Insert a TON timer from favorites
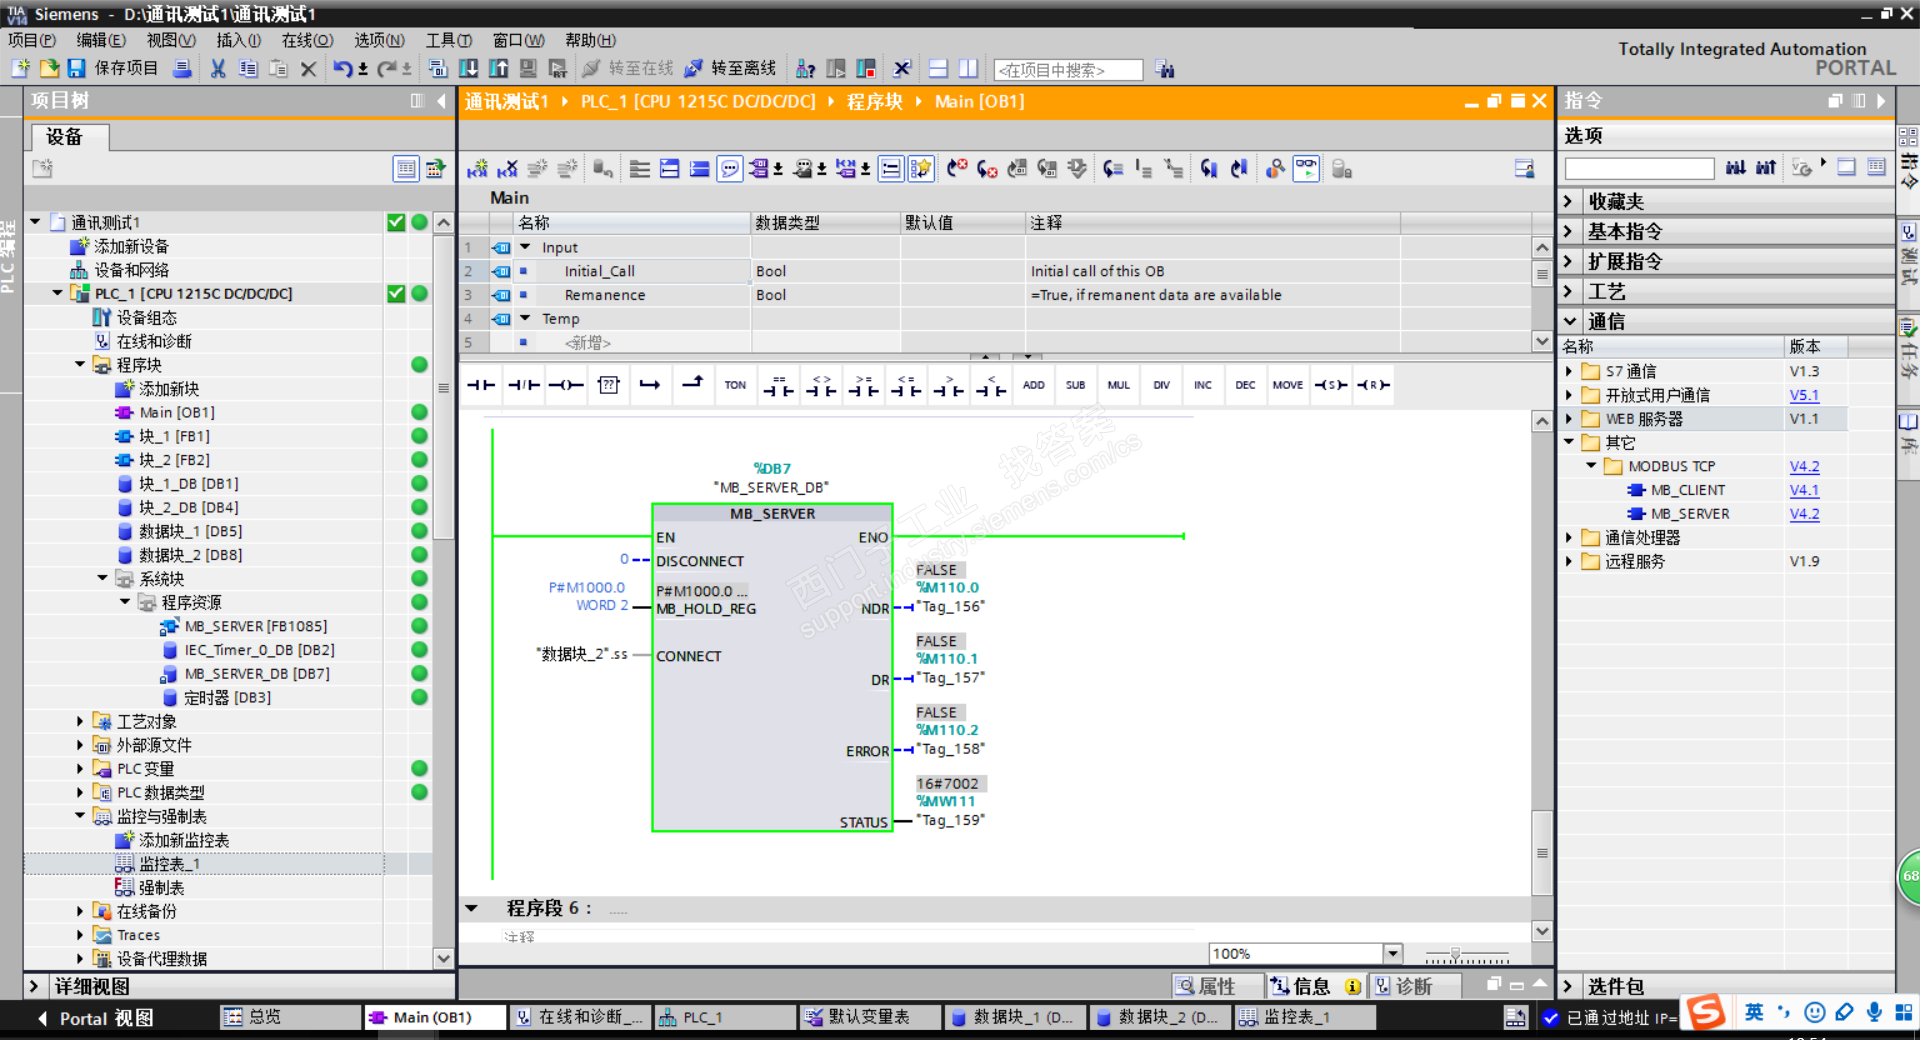The height and width of the screenshot is (1040, 1920). tap(735, 385)
